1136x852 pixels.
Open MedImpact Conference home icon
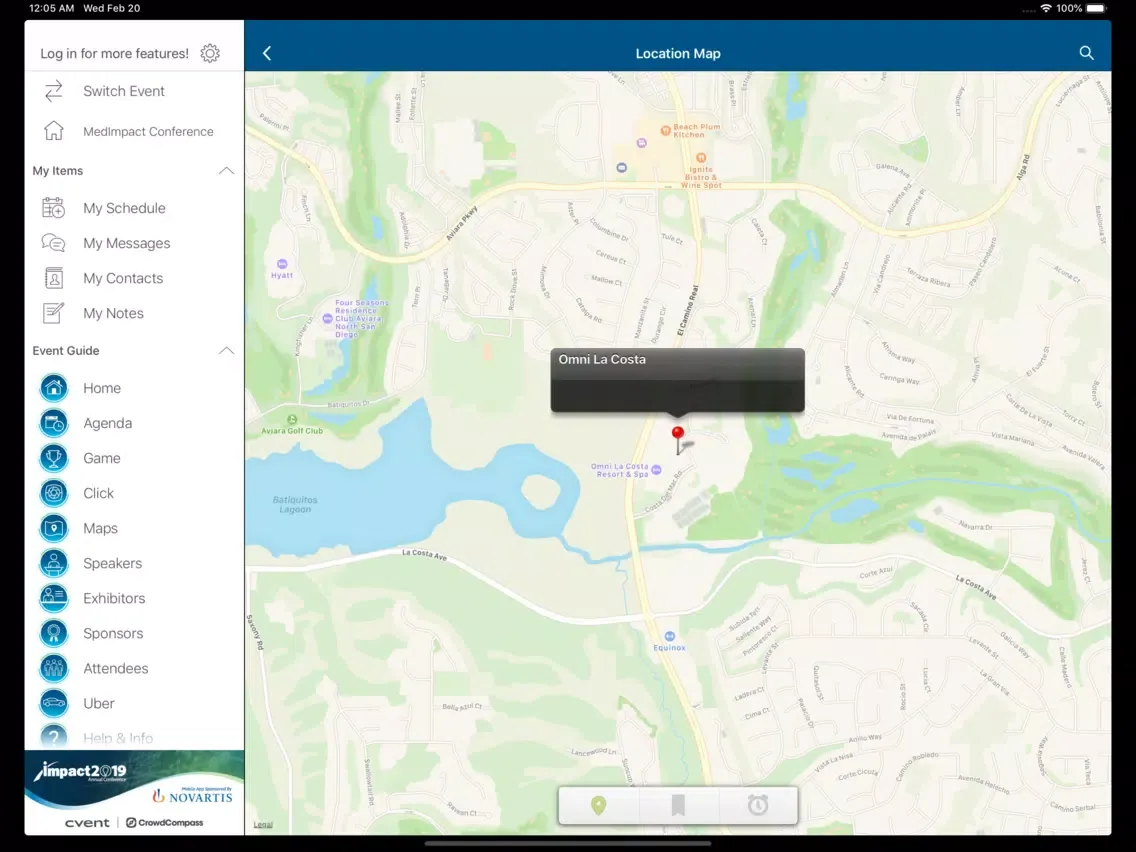coord(54,131)
